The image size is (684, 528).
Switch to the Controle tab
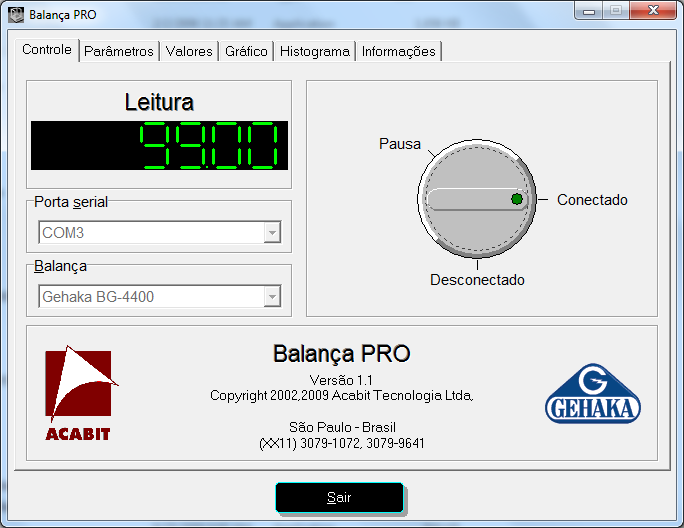[47, 50]
